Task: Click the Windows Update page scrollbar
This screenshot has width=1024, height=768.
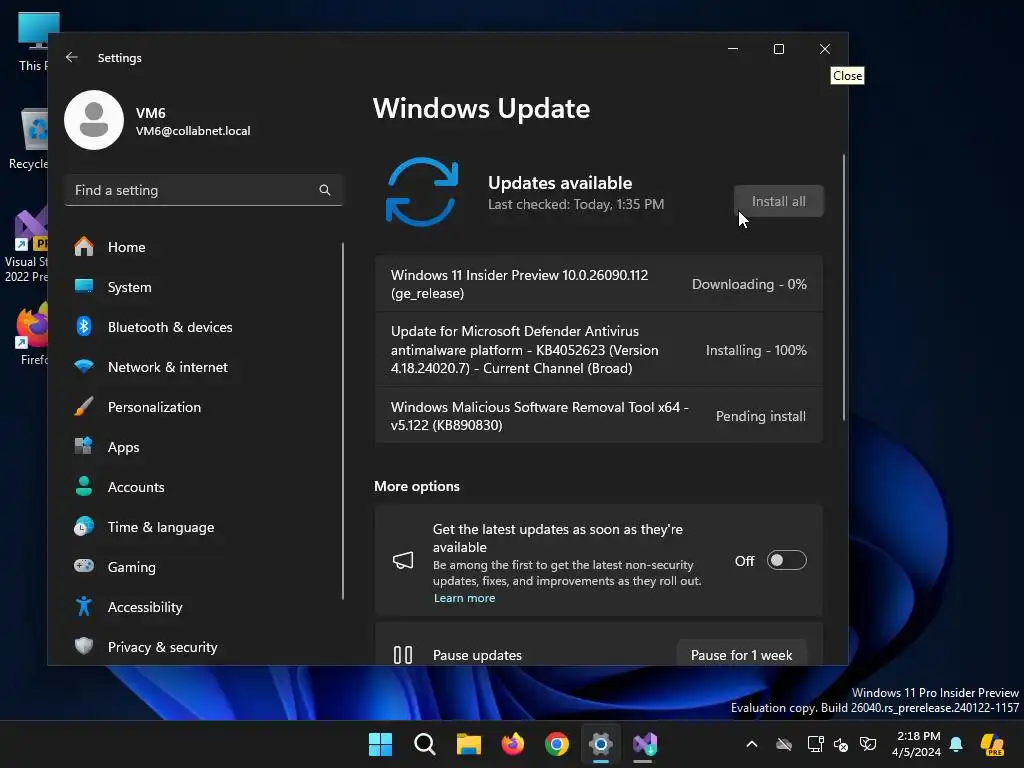Action: (x=844, y=287)
